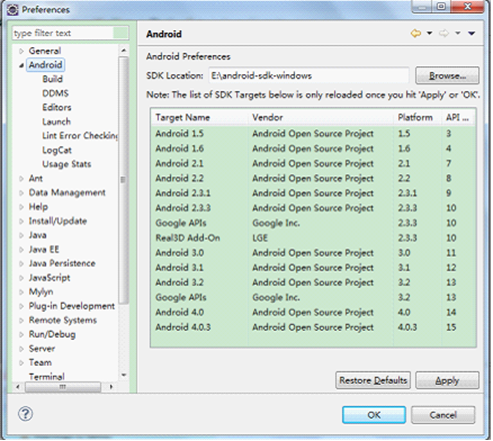Expand the Team node

point(21,363)
